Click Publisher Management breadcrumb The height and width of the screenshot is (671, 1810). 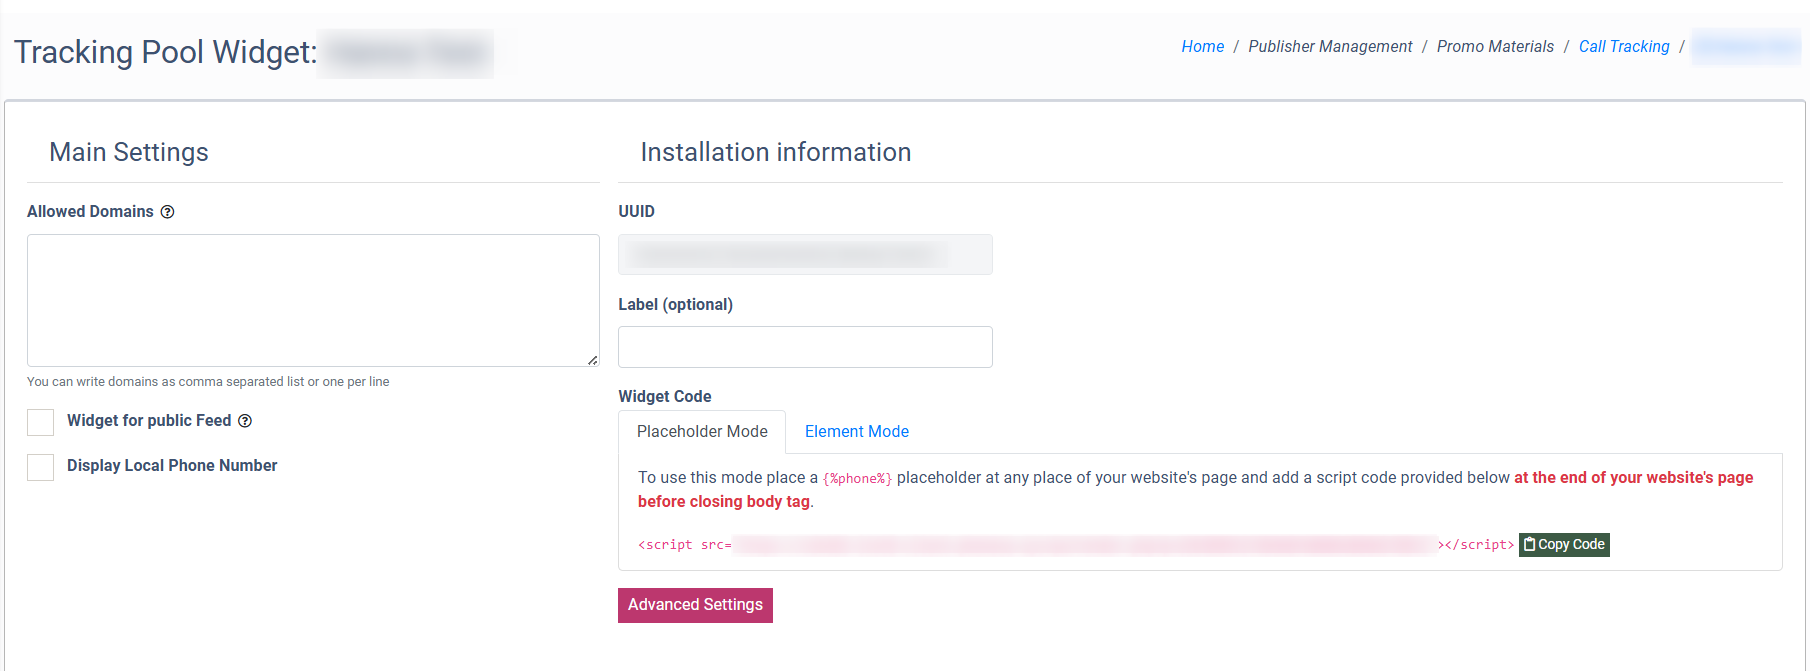(1330, 47)
